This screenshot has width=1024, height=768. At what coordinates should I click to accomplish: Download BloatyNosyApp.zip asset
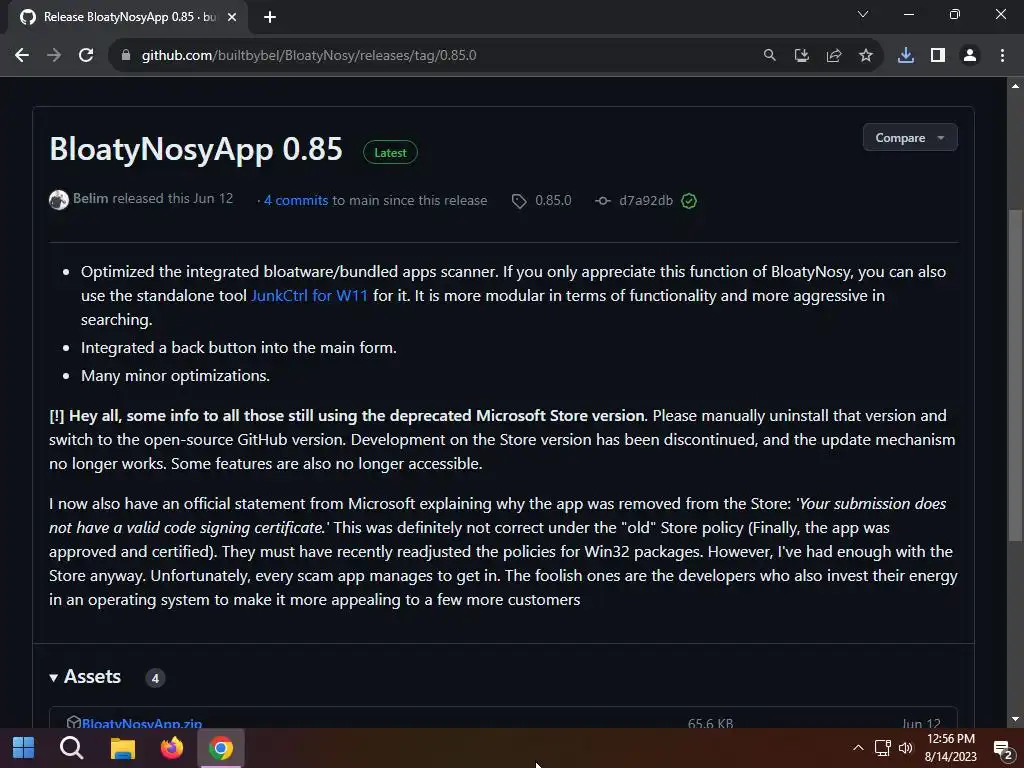click(x=142, y=723)
